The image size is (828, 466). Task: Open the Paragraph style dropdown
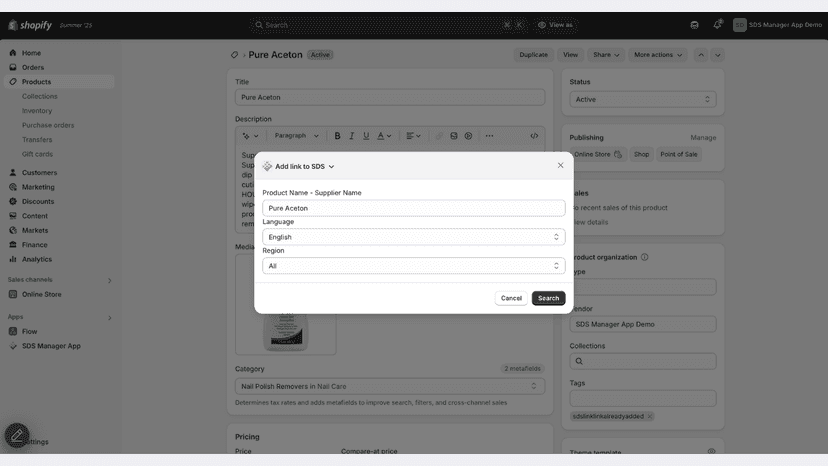point(296,136)
